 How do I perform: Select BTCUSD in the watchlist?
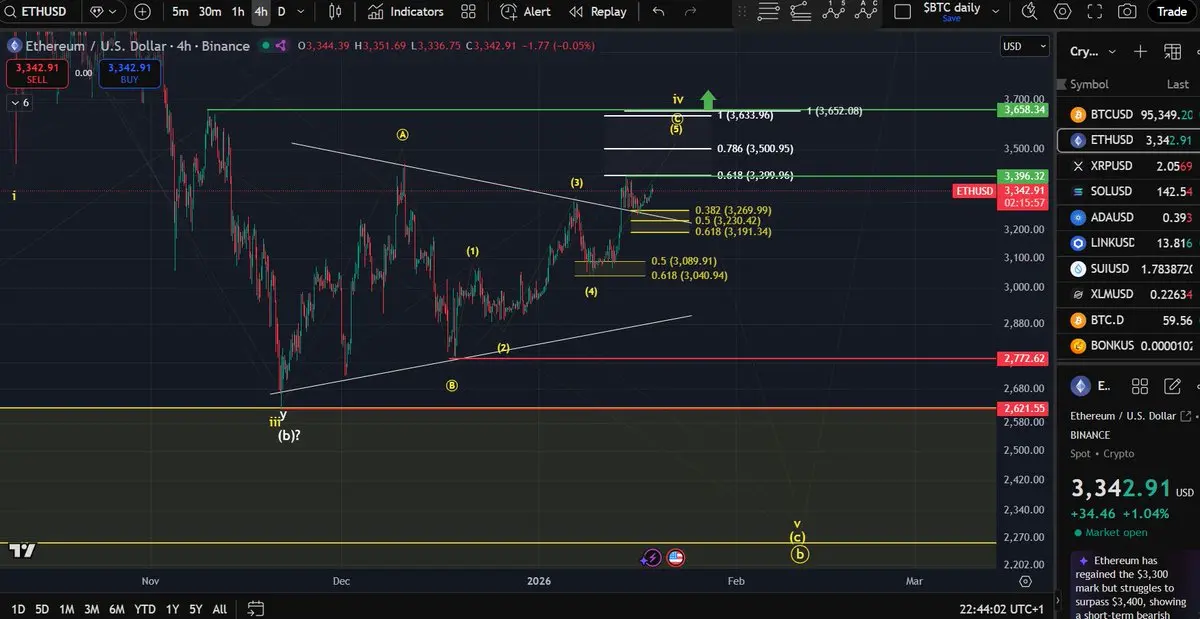(1129, 115)
